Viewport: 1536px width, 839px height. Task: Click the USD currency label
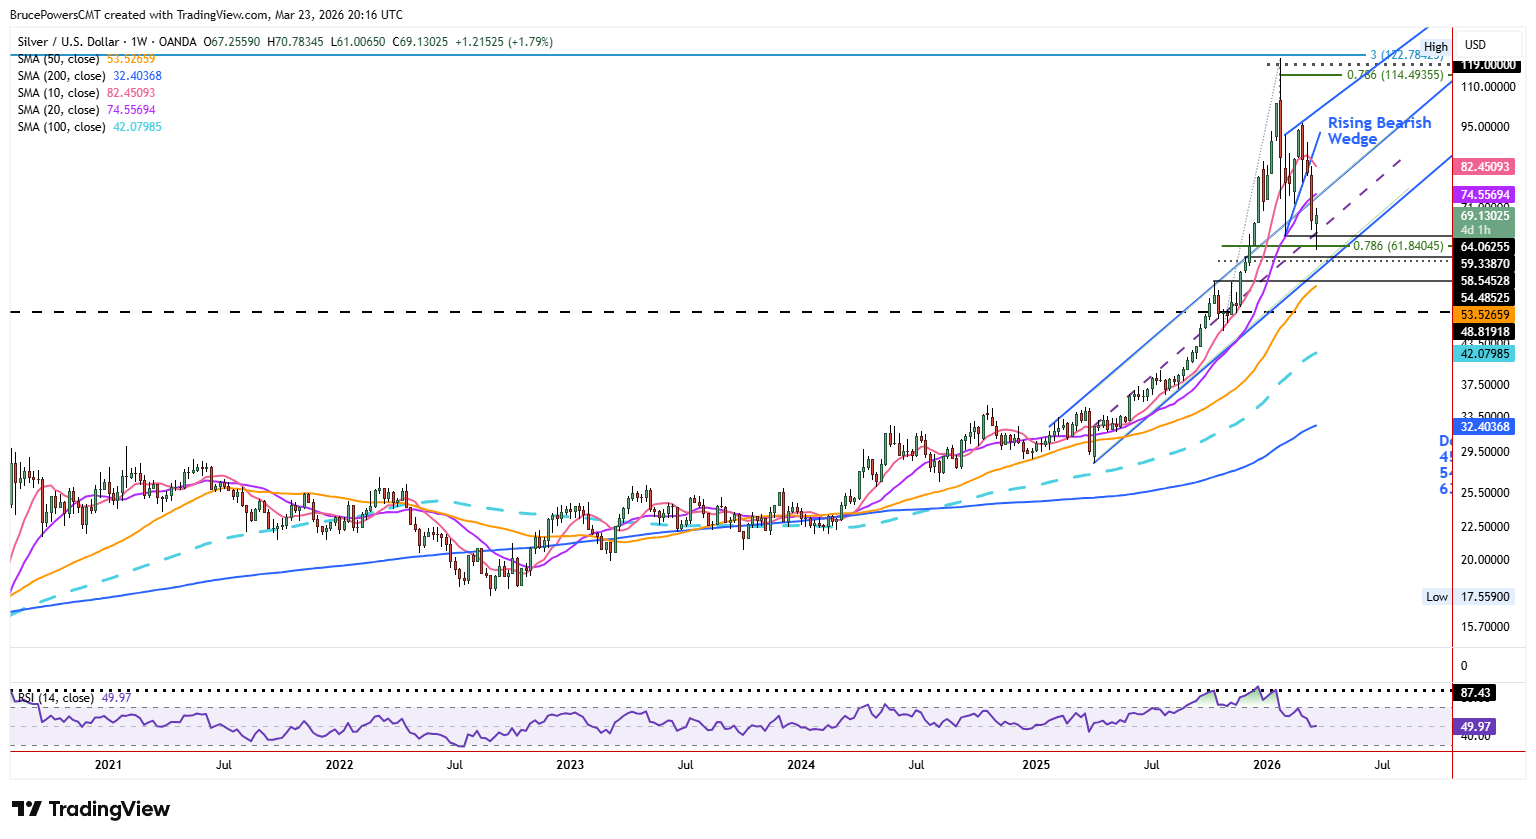coord(1475,45)
